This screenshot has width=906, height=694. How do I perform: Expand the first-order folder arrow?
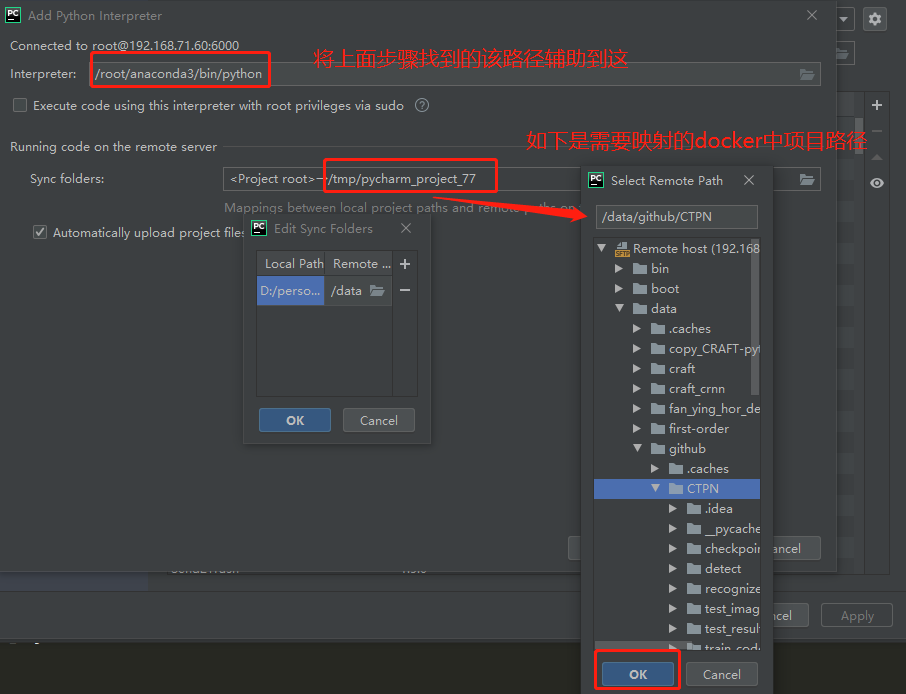[637, 429]
